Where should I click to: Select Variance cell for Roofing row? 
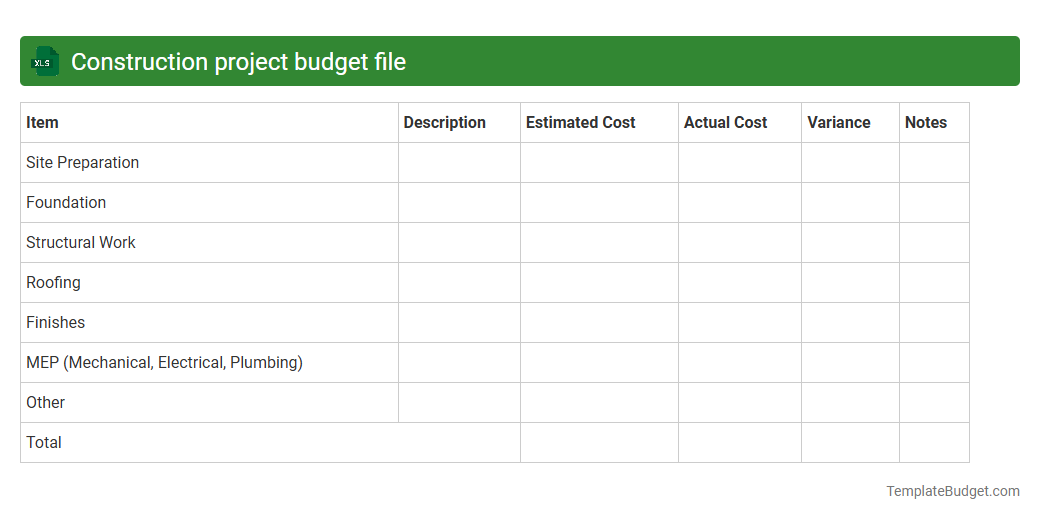[x=850, y=283]
